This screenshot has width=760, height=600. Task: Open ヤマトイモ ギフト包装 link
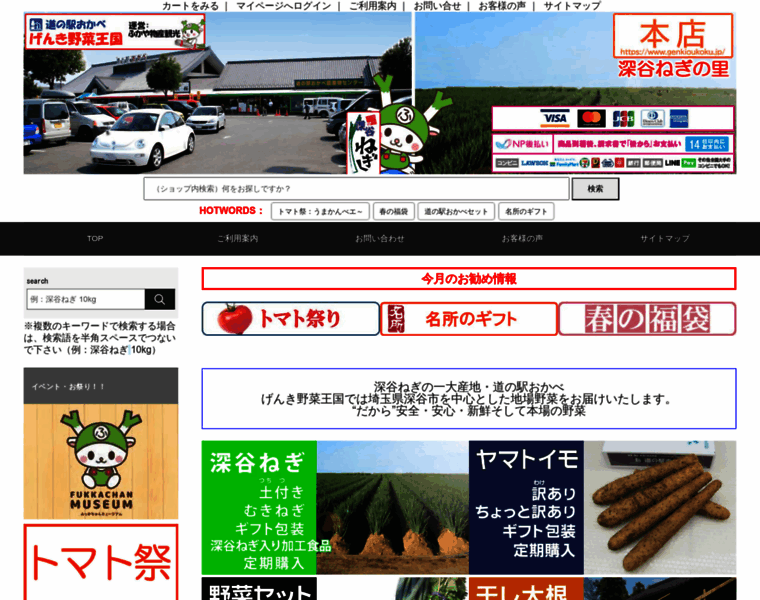pos(539,531)
